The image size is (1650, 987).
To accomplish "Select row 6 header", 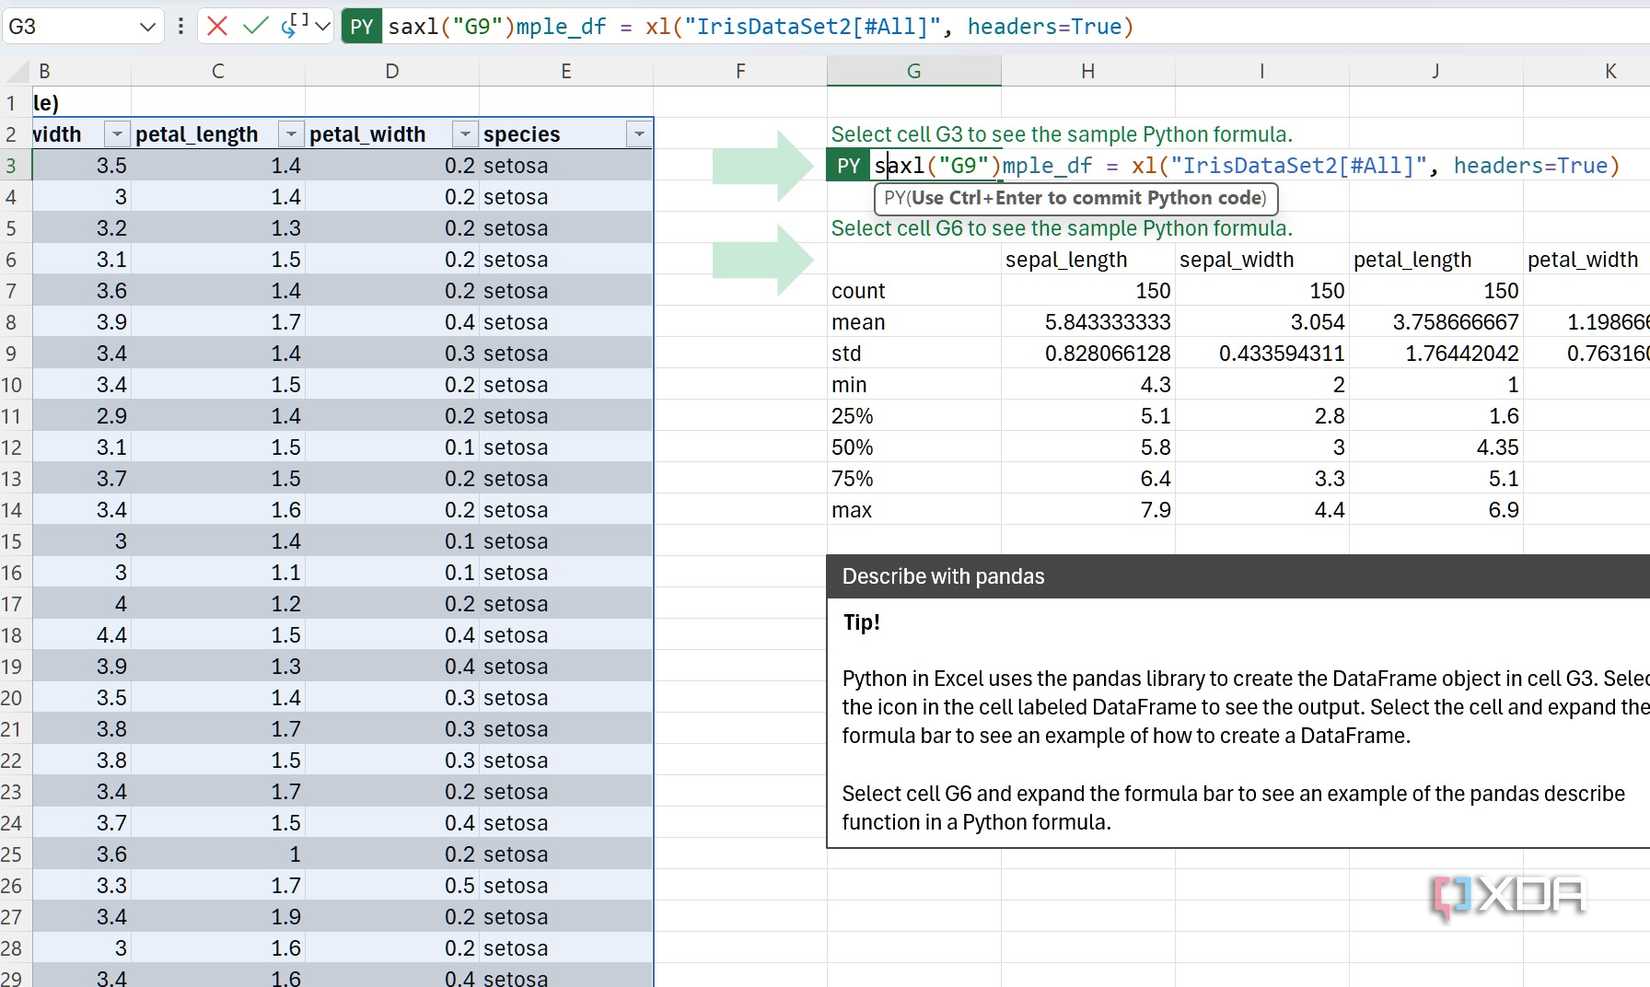I will click(12, 259).
